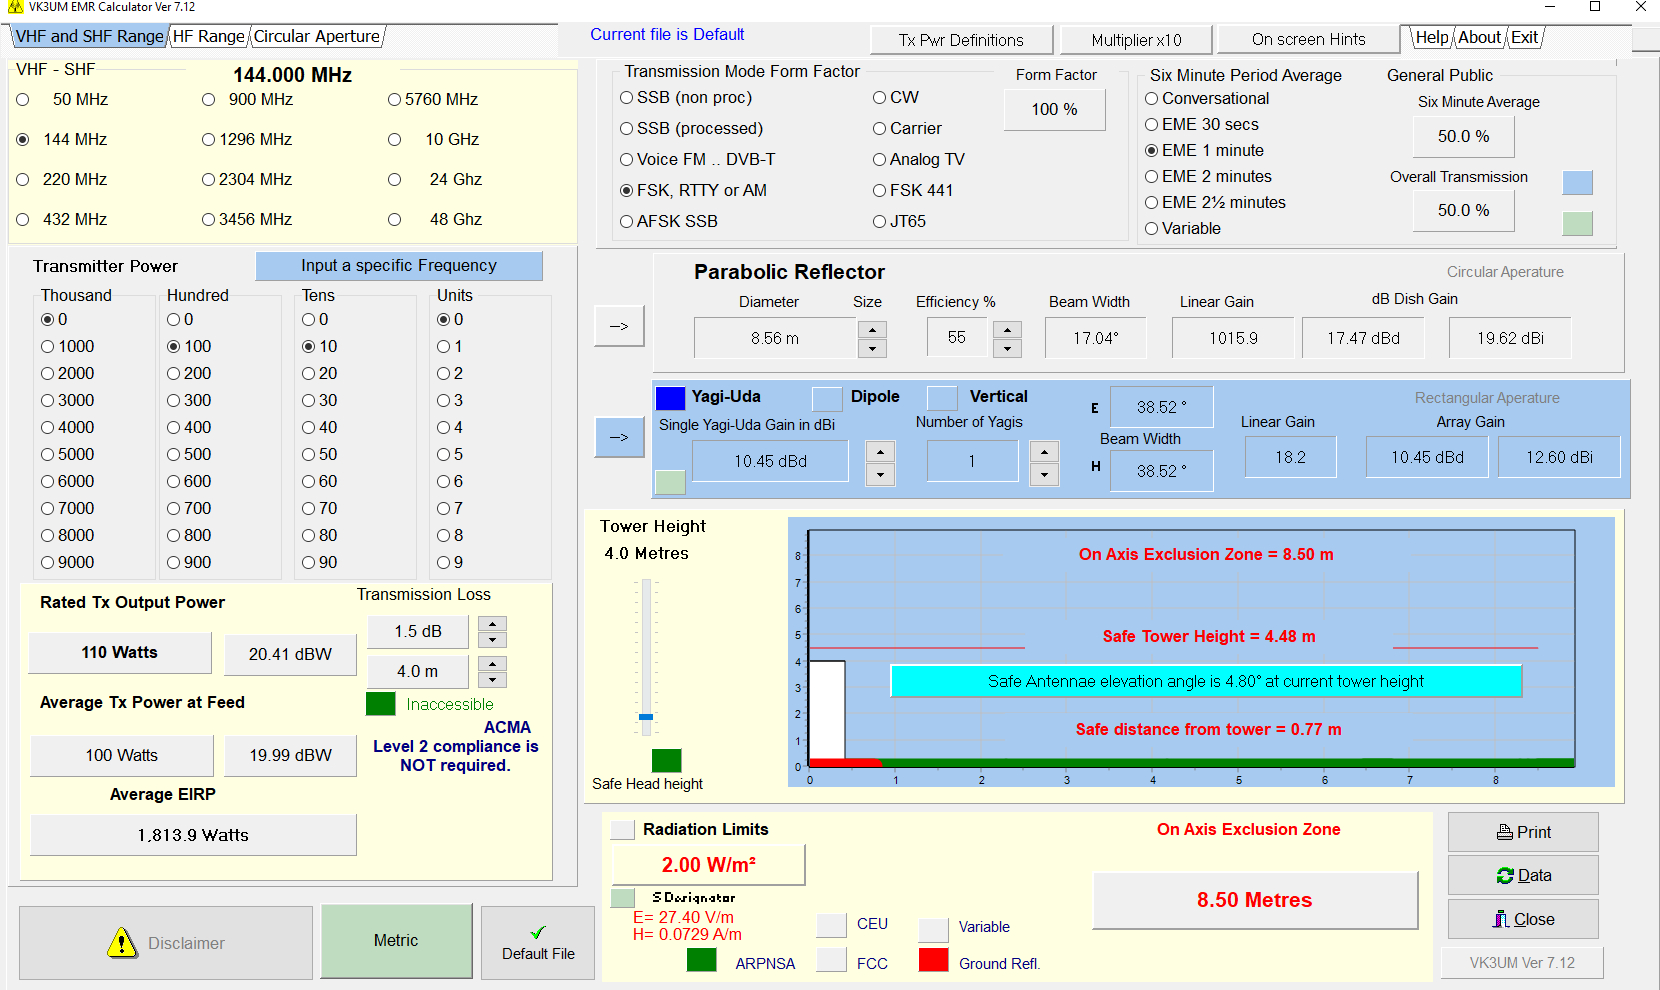Switch averaging to EME 2 minutes
The height and width of the screenshot is (990, 1660).
pos(1152,176)
